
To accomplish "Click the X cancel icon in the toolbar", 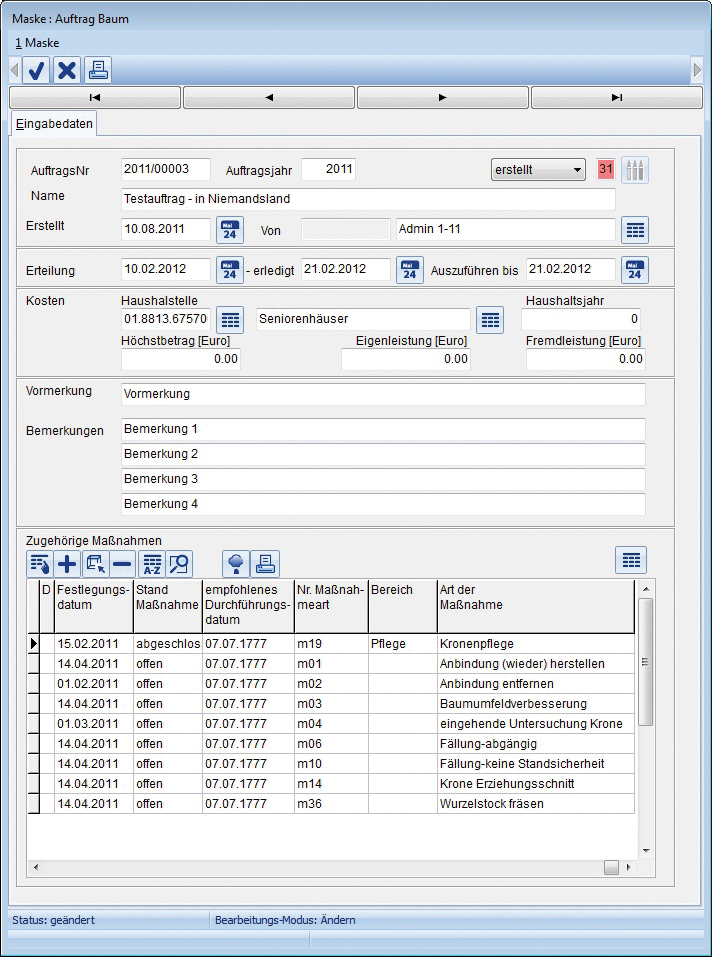I will [x=67, y=70].
